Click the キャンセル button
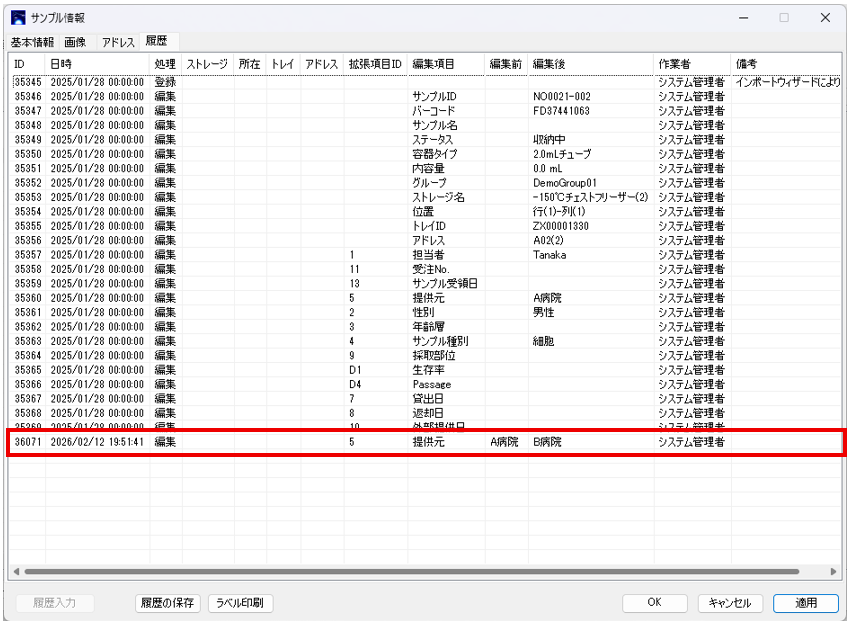Viewport: 850px width, 626px height. point(729,603)
